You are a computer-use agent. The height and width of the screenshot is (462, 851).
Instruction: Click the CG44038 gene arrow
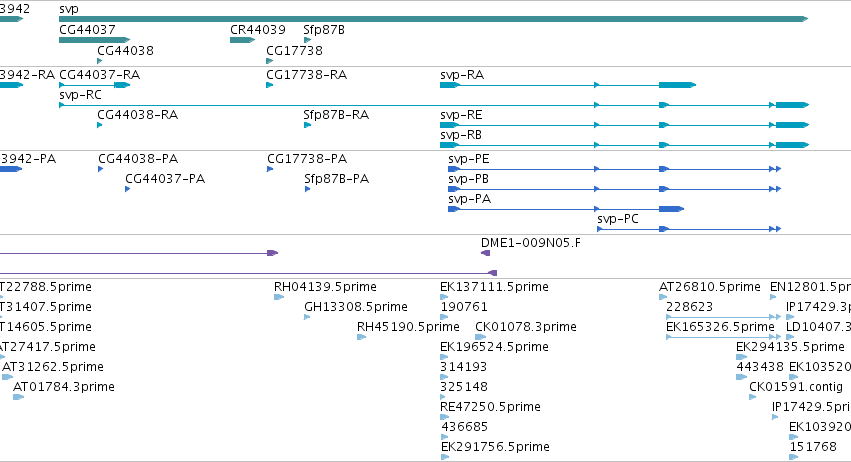(x=99, y=61)
